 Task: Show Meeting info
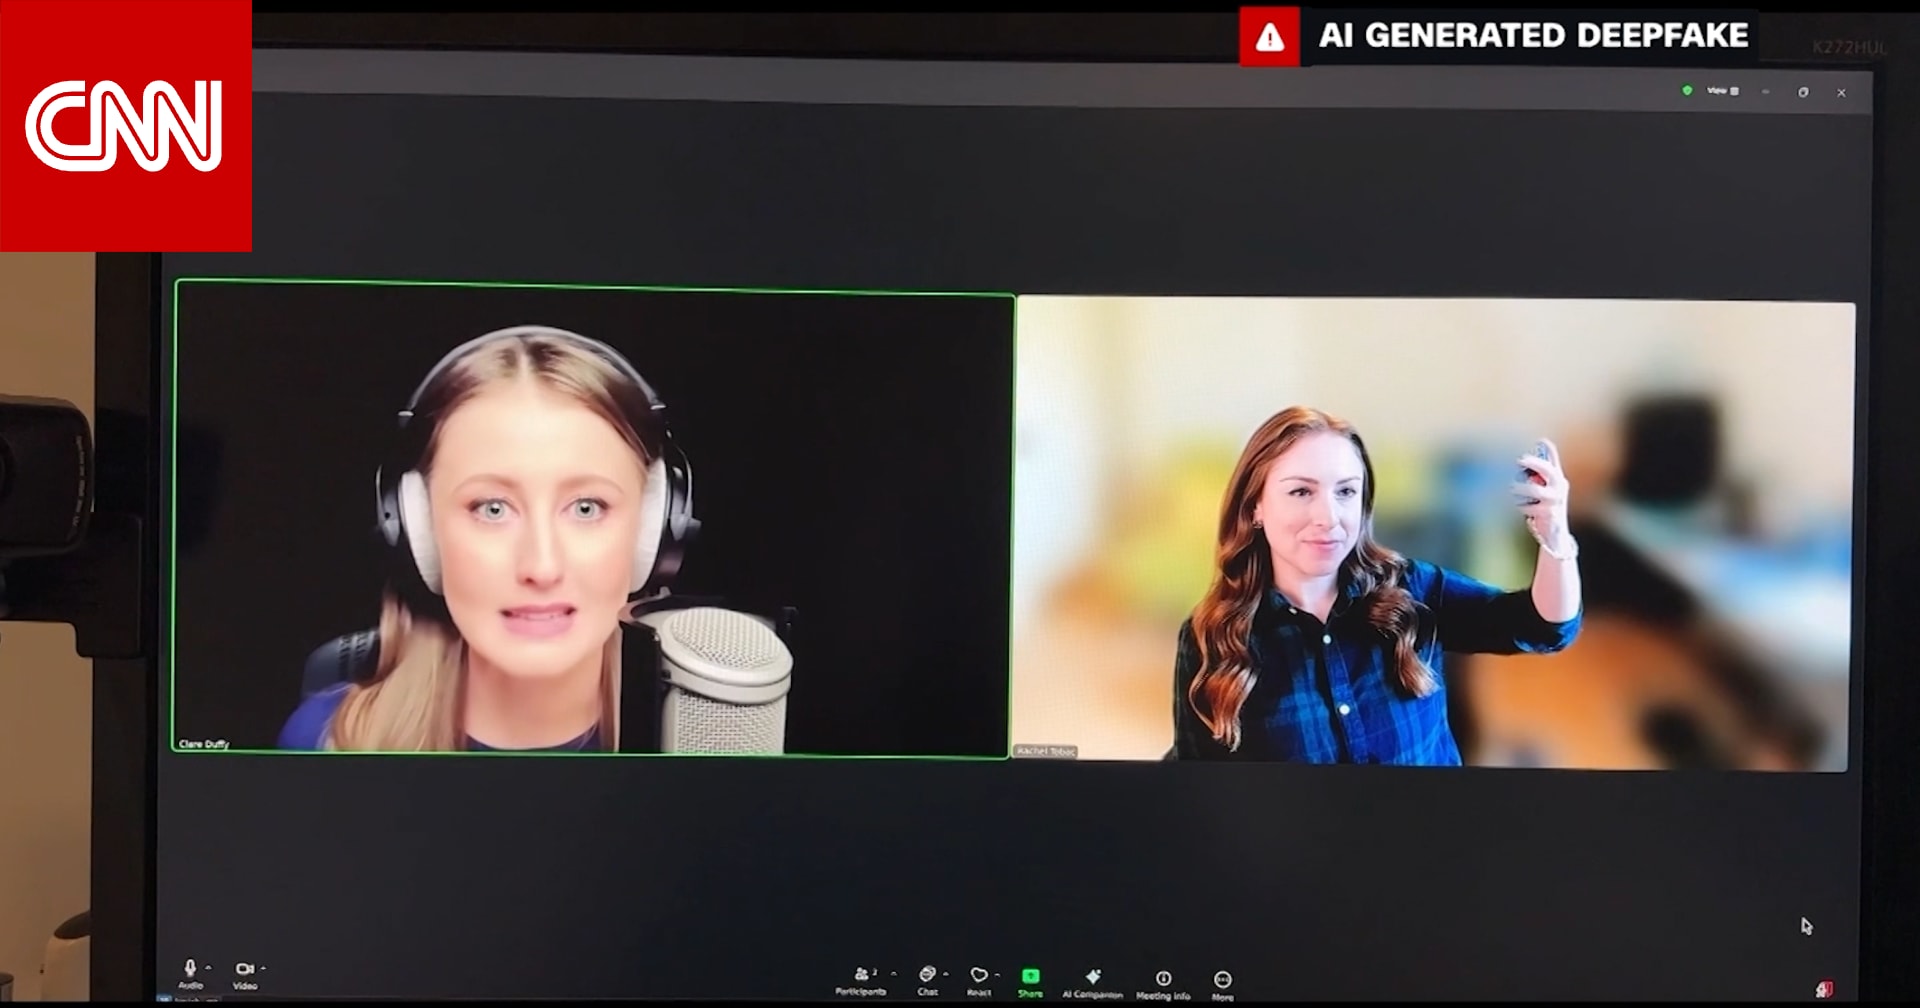(1163, 979)
